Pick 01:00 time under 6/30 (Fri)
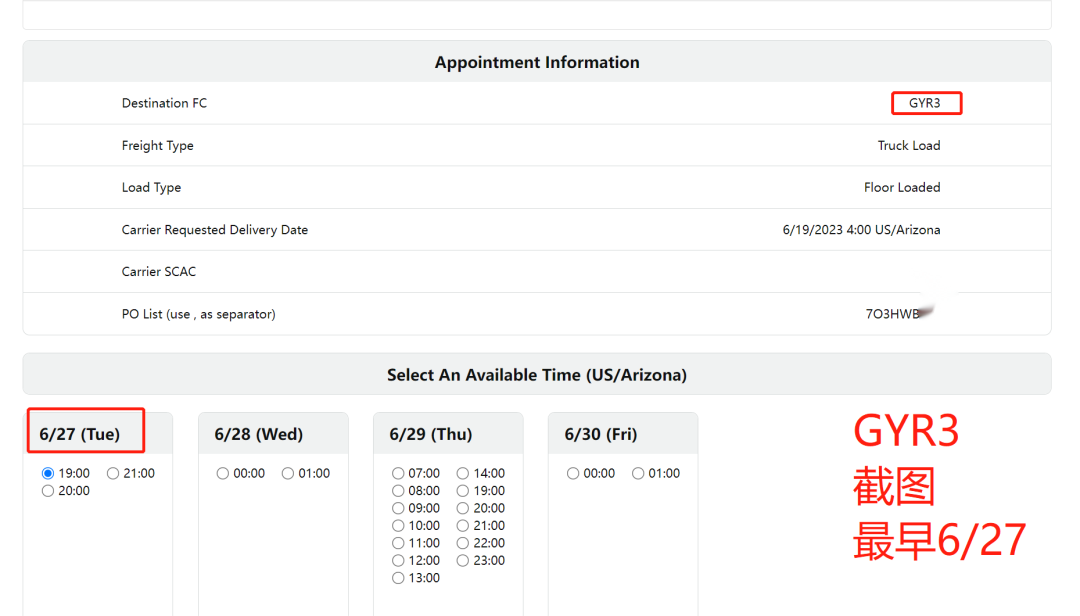 coord(638,473)
